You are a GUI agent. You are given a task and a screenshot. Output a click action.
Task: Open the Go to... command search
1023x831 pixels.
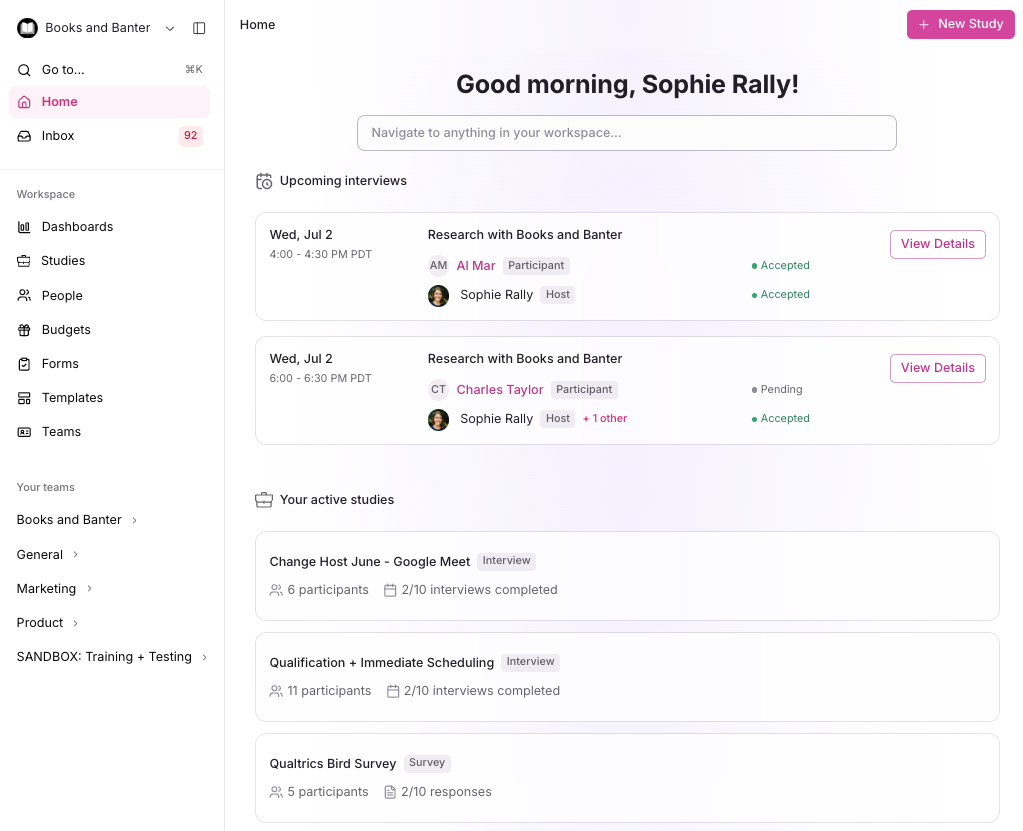(x=110, y=70)
